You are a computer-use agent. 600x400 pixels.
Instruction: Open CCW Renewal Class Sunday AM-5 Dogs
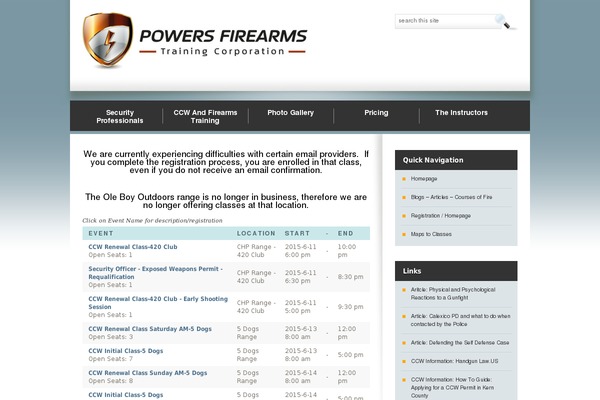(x=147, y=373)
